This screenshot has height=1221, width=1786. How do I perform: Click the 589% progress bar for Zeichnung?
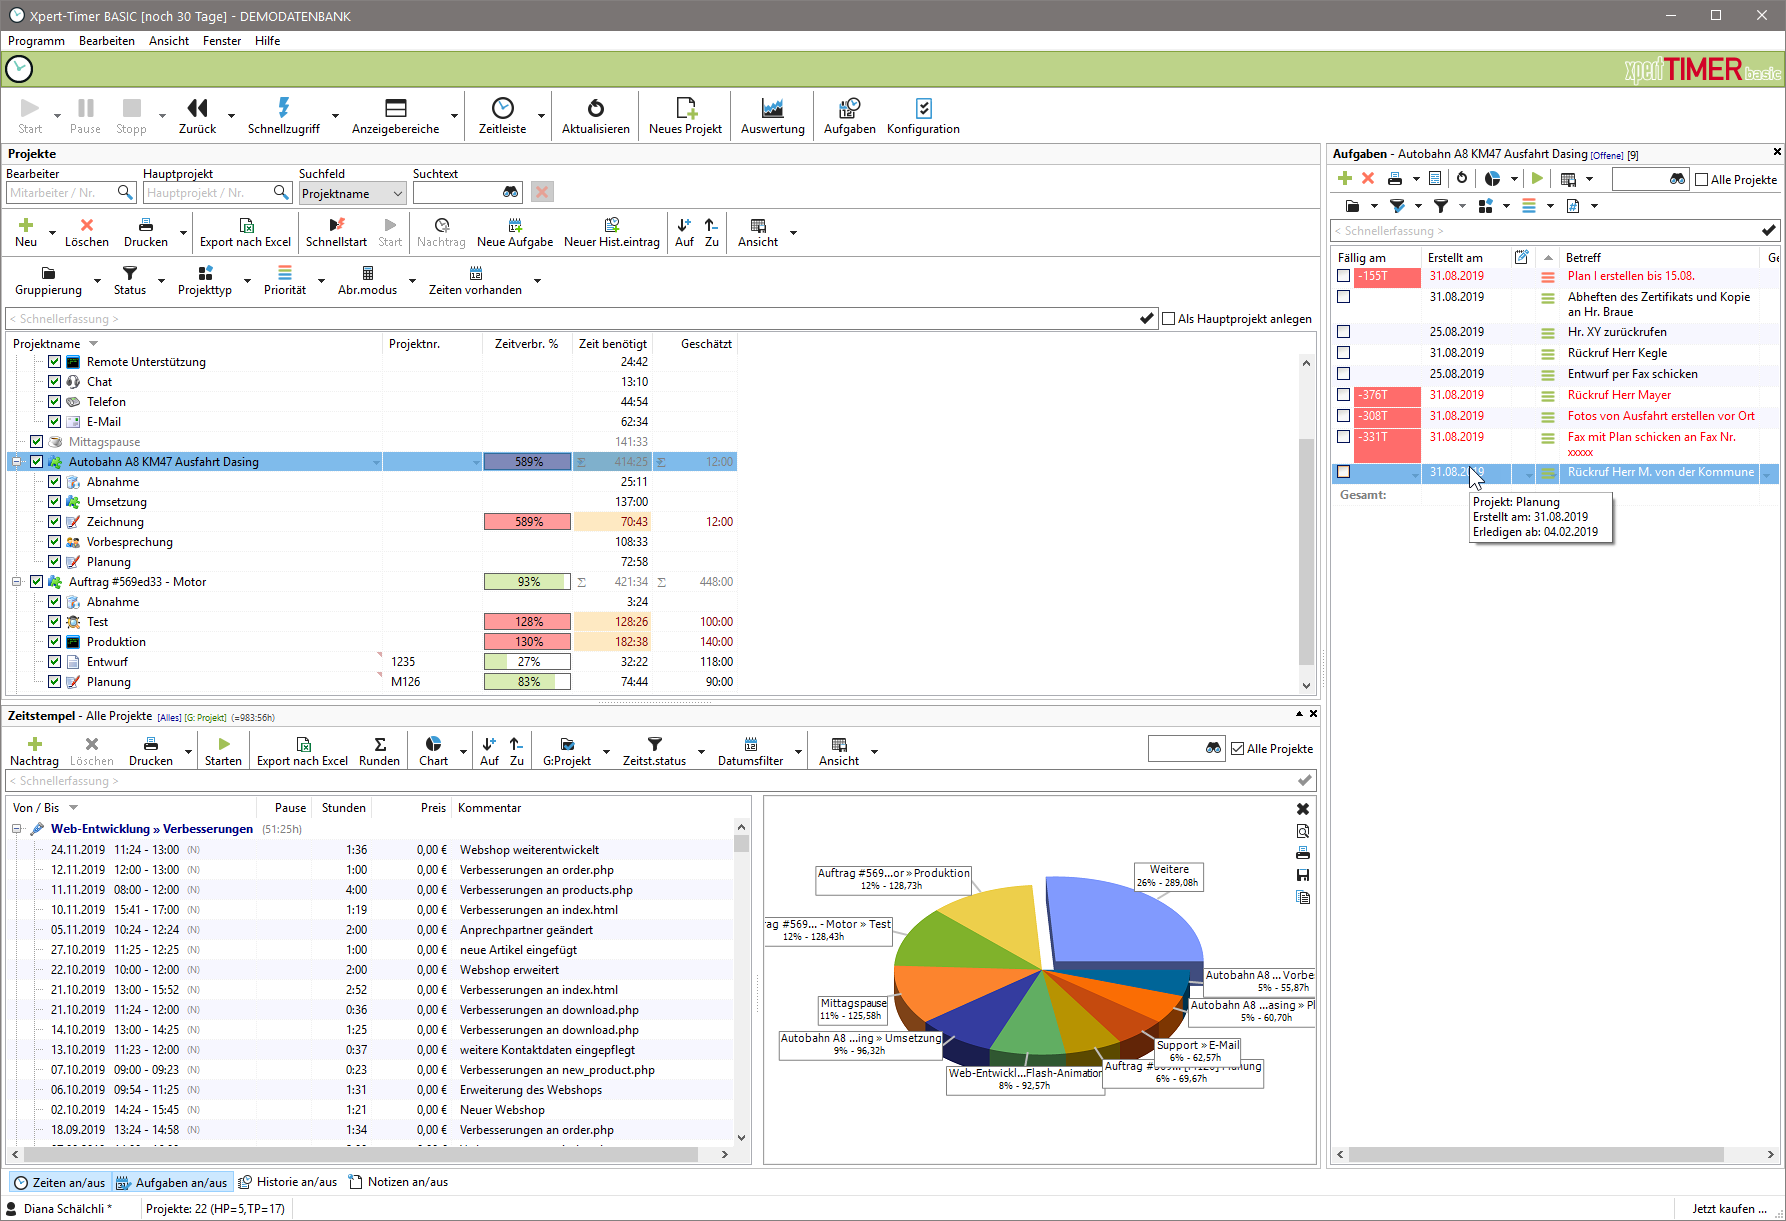(528, 522)
